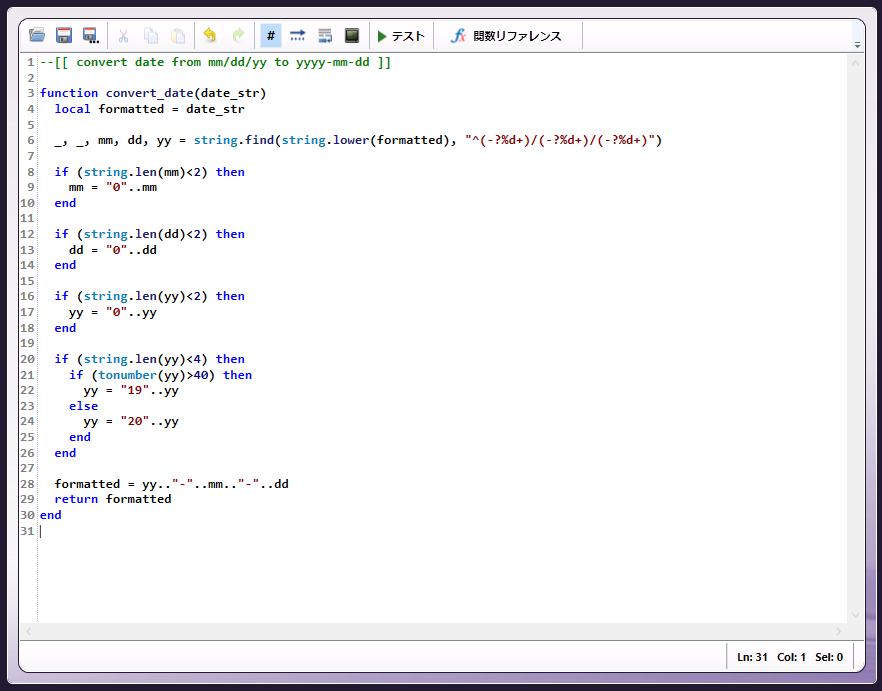This screenshot has height=691, width=882.
Task: Copy selection with the copy pages icon
Action: [x=151, y=35]
